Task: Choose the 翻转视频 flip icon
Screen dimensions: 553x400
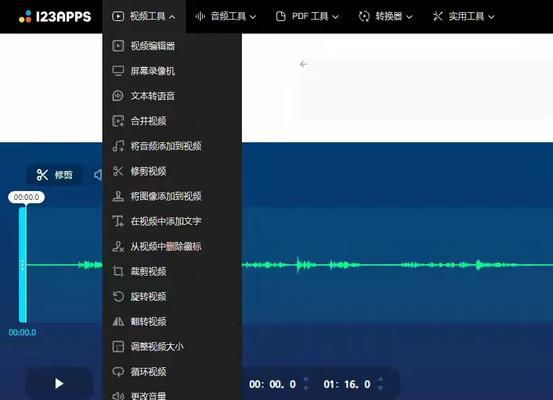Action: pos(118,321)
